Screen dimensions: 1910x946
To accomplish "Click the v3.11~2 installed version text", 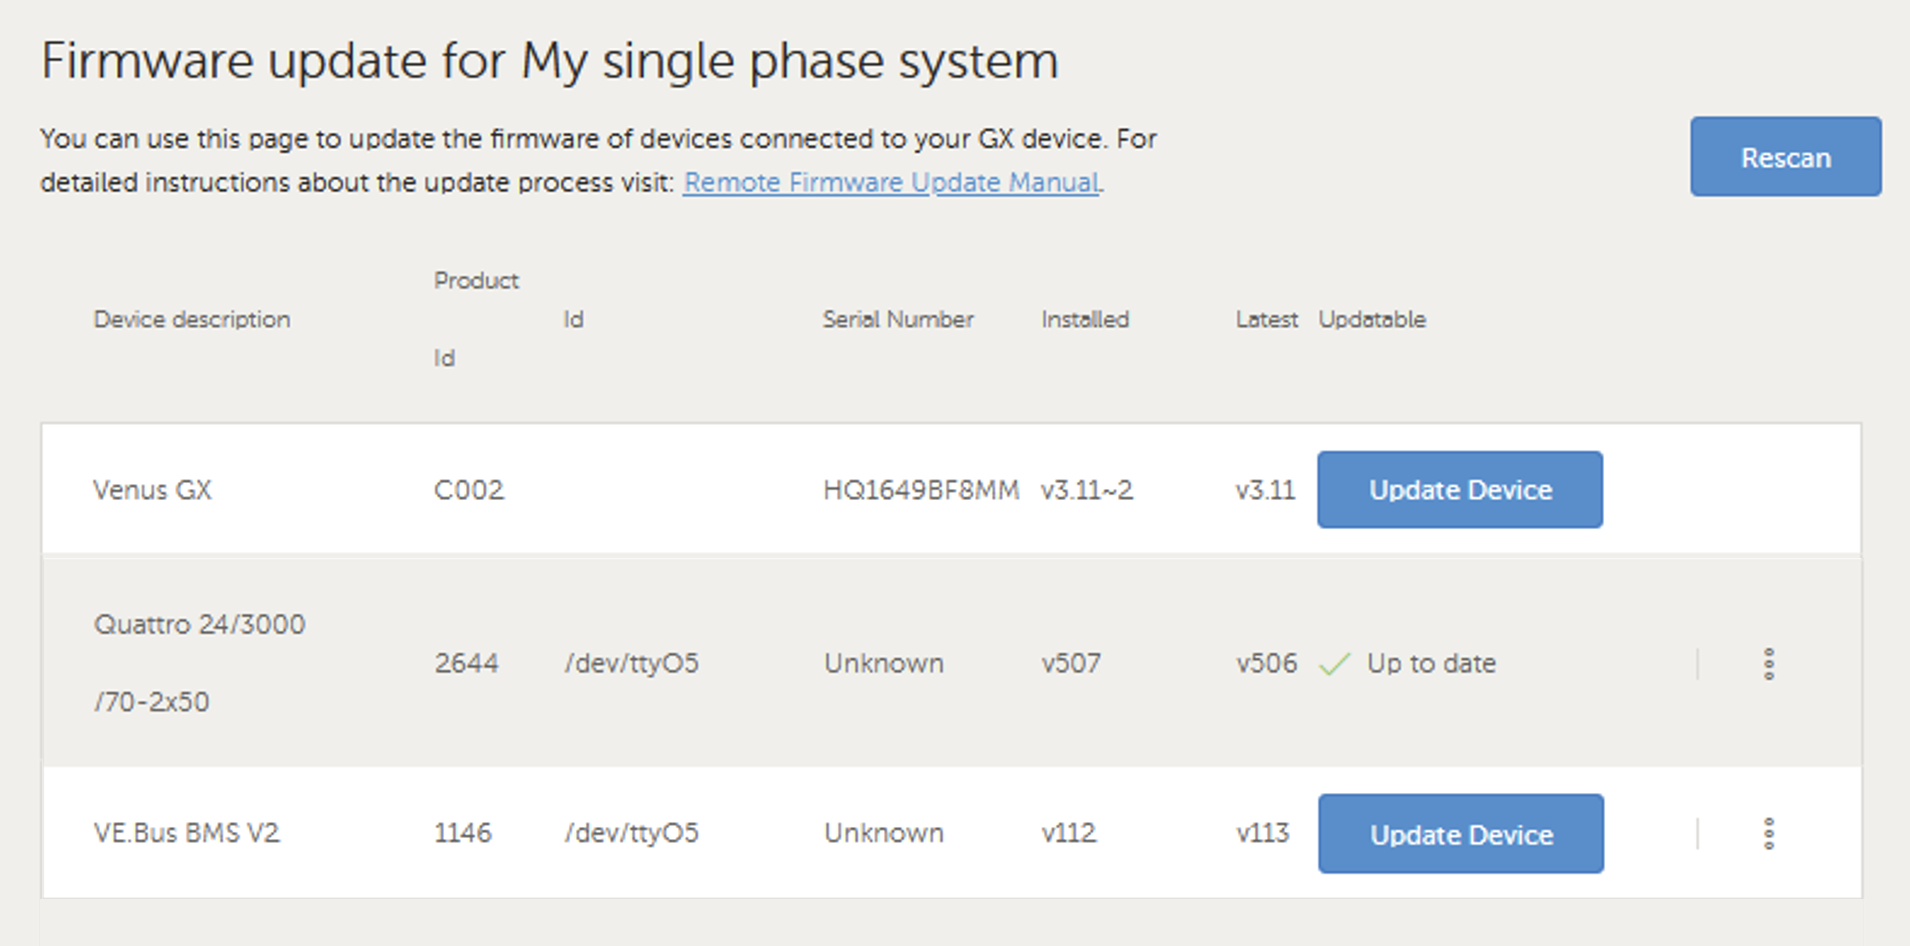I will pyautogui.click(x=1087, y=489).
